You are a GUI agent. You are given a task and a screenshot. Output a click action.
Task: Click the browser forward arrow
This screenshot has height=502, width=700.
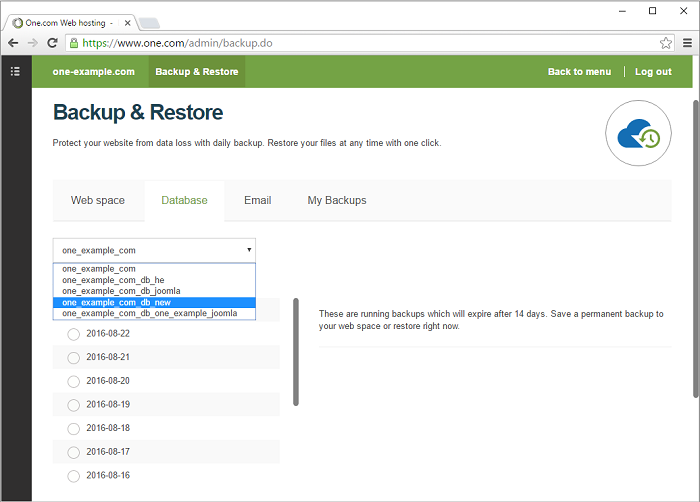point(33,43)
